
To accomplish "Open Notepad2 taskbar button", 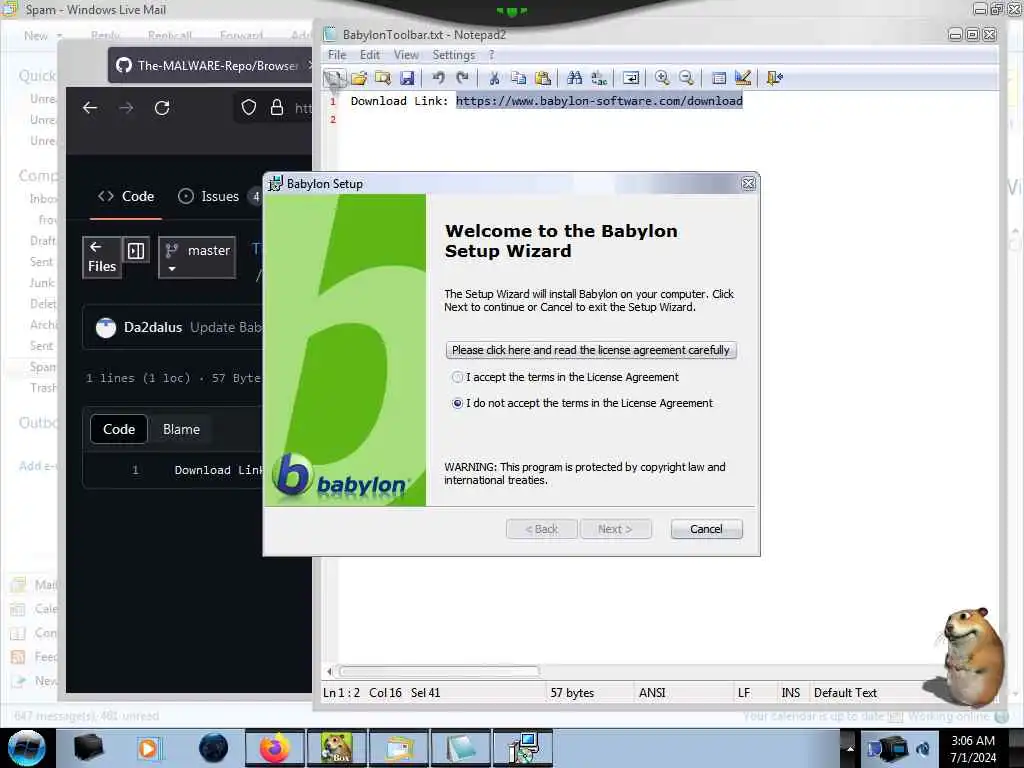I will pyautogui.click(x=461, y=748).
